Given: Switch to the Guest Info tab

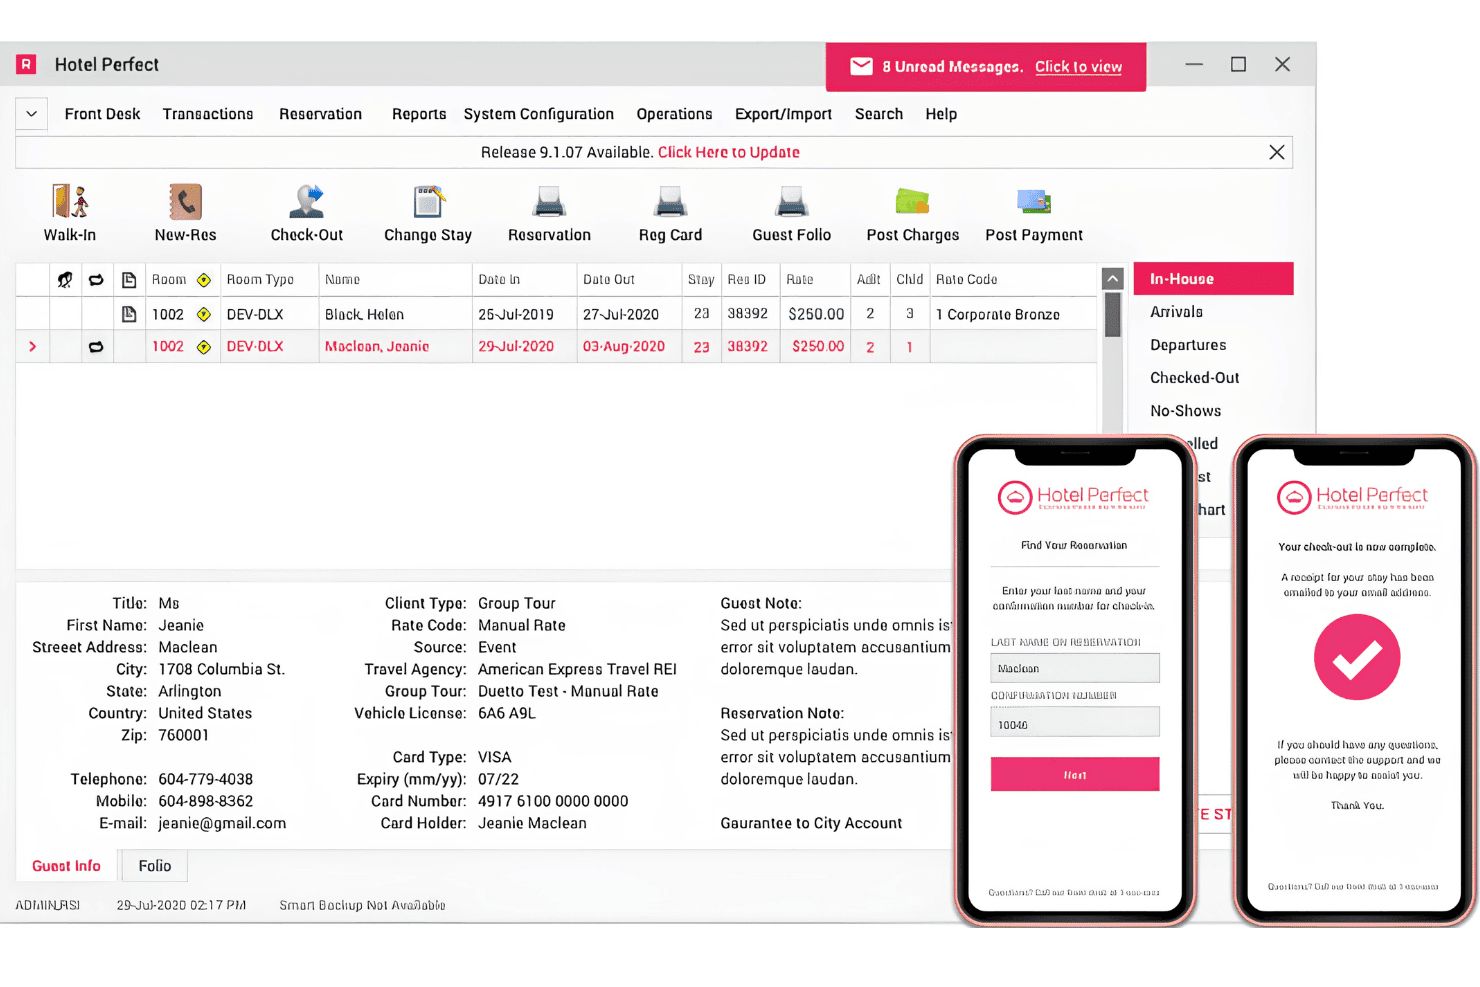Looking at the screenshot, I should [x=66, y=866].
